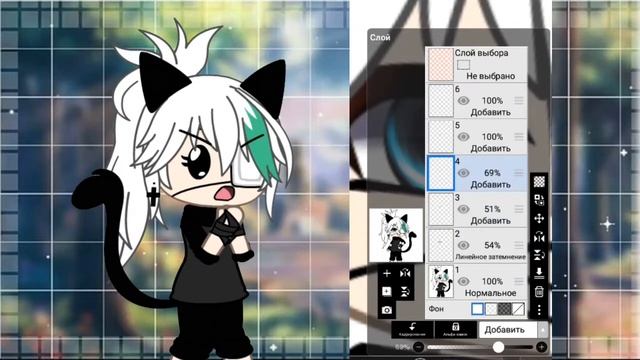Delete layer with the trash can icon

click(x=539, y=291)
